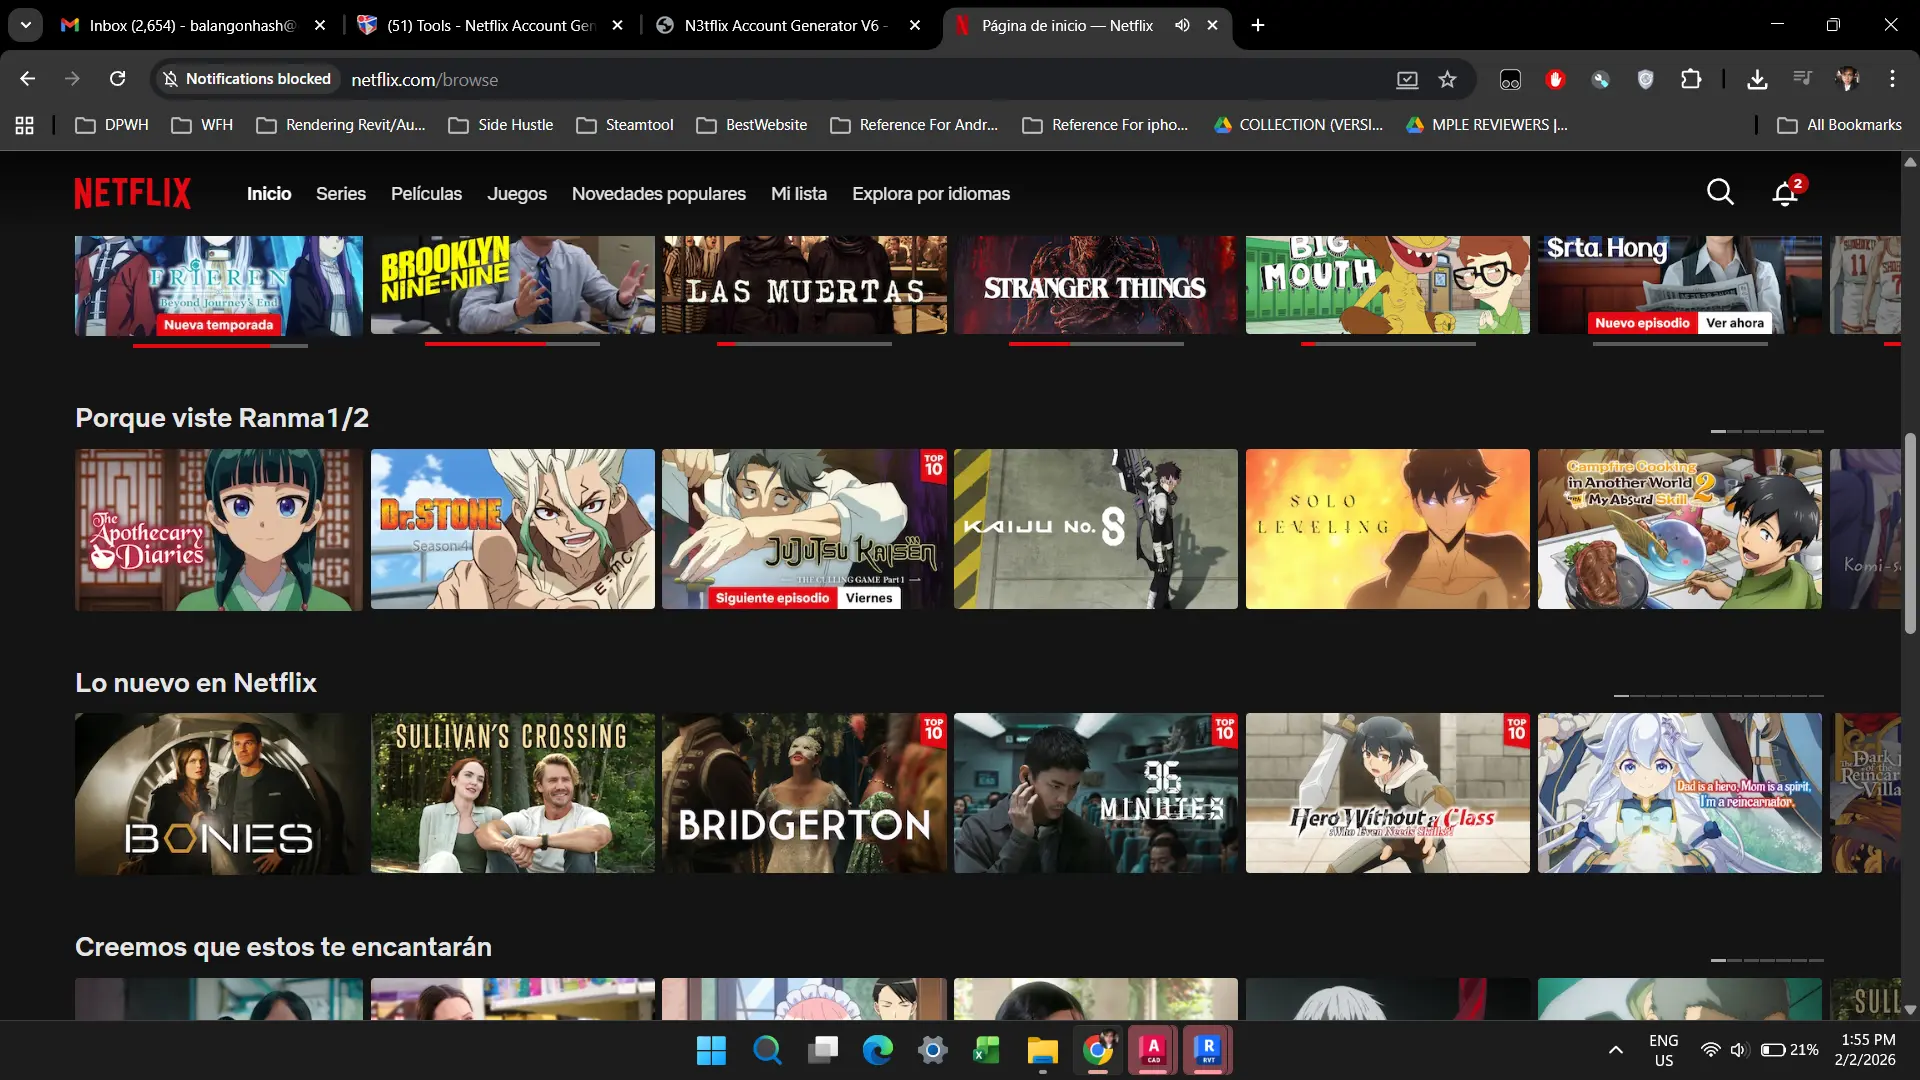Image resolution: width=1920 pixels, height=1080 pixels.
Task: Open Steamtool bookmark folder
Action: 625,125
